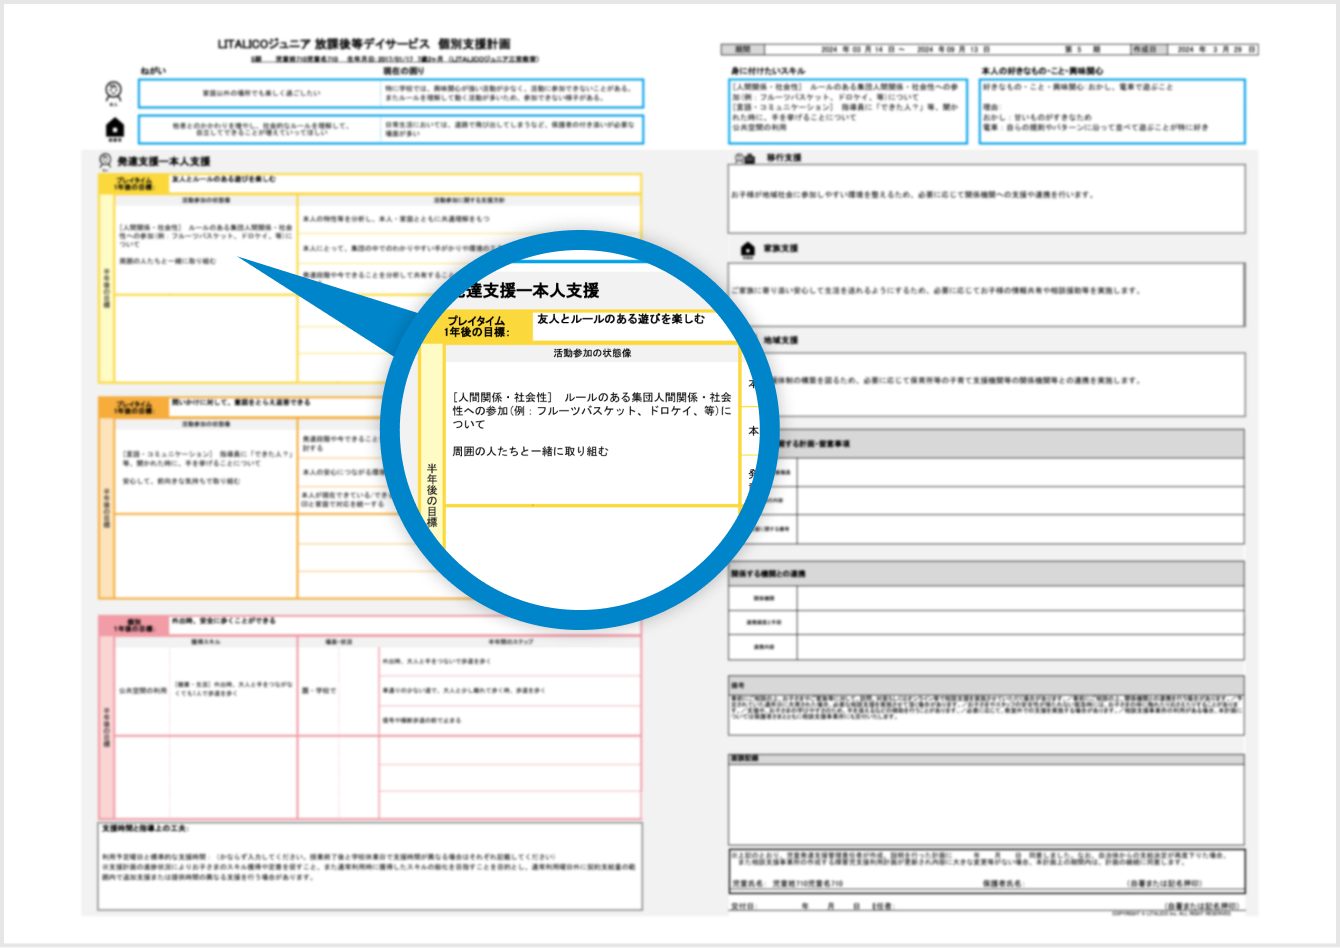This screenshot has height=948, width=1340.
Task: Click the 支援時間と指導上の工夫 box at bottom left
Action: 371,866
